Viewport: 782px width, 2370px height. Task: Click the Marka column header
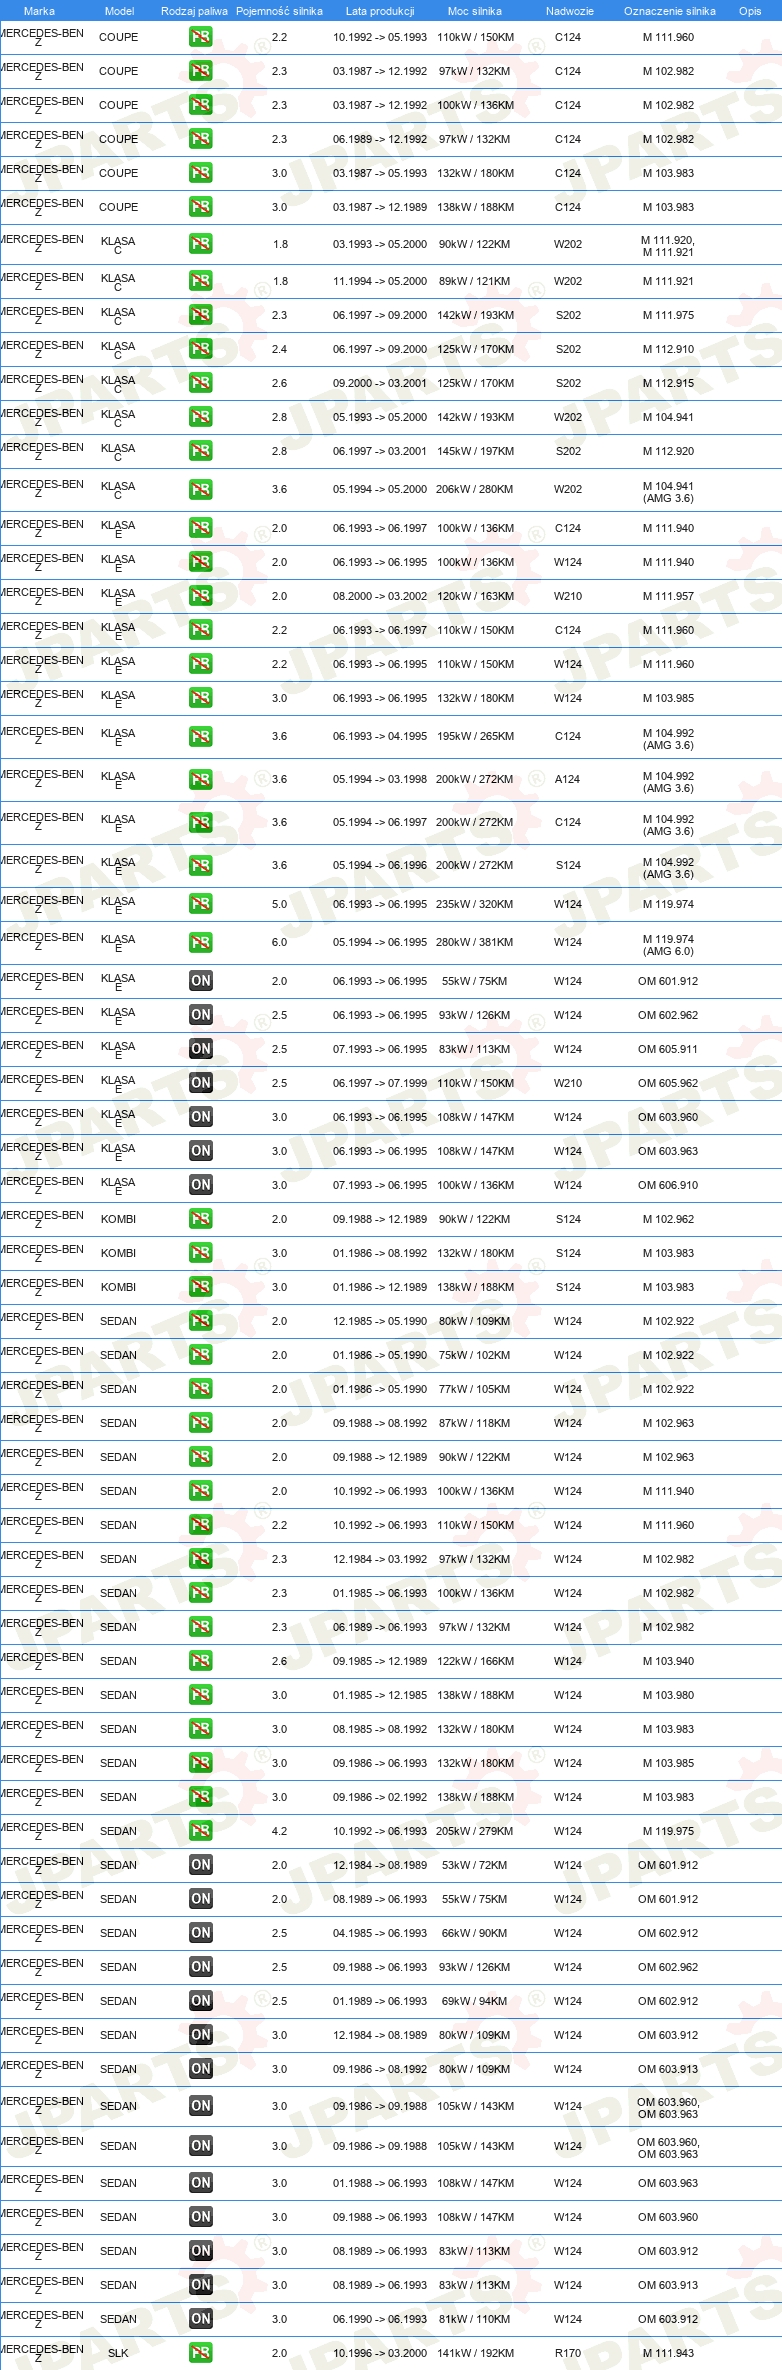tap(39, 11)
